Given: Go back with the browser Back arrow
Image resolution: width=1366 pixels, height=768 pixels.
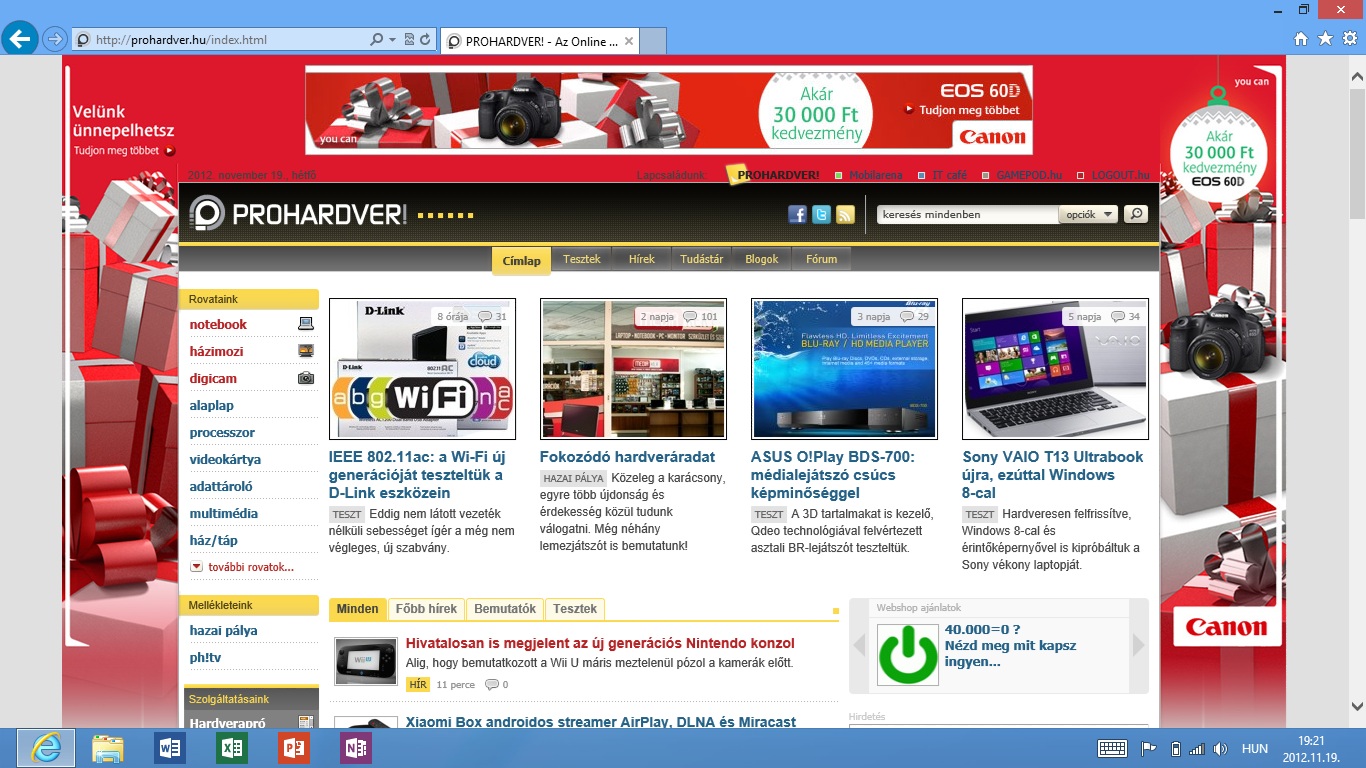Looking at the screenshot, I should pyautogui.click(x=20, y=39).
